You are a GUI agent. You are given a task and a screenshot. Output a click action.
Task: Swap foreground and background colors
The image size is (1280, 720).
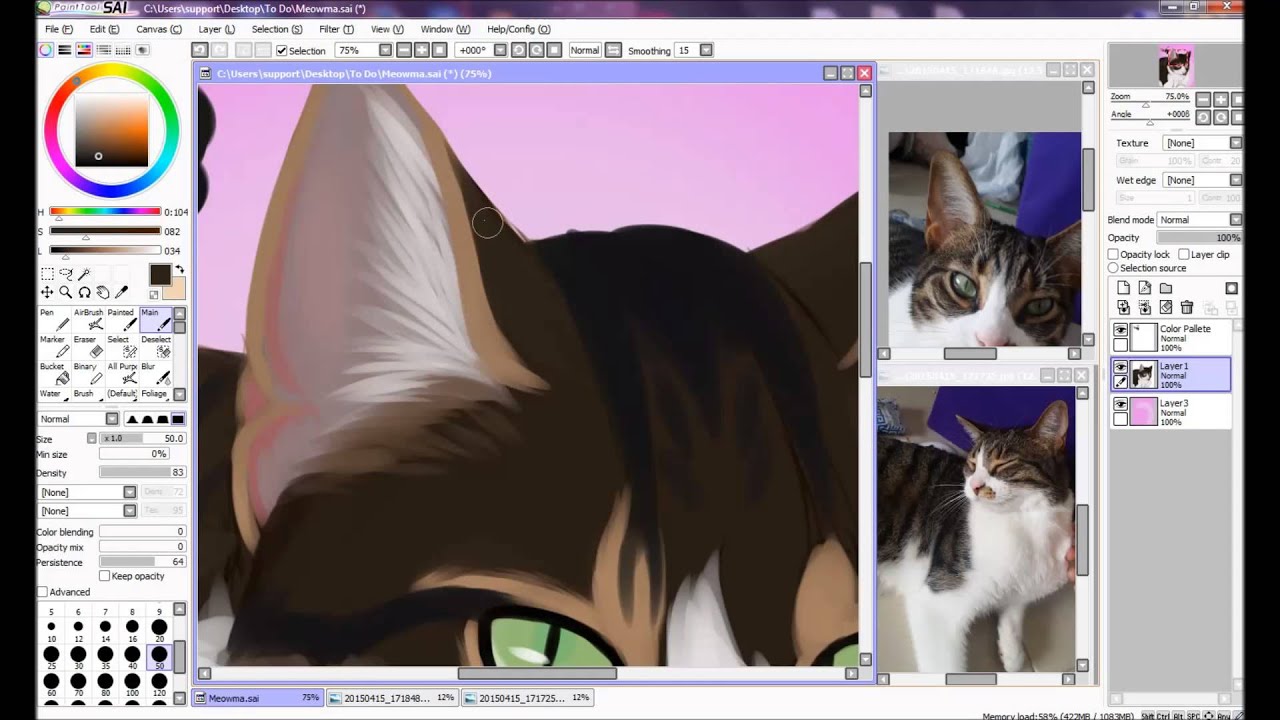coord(180,269)
